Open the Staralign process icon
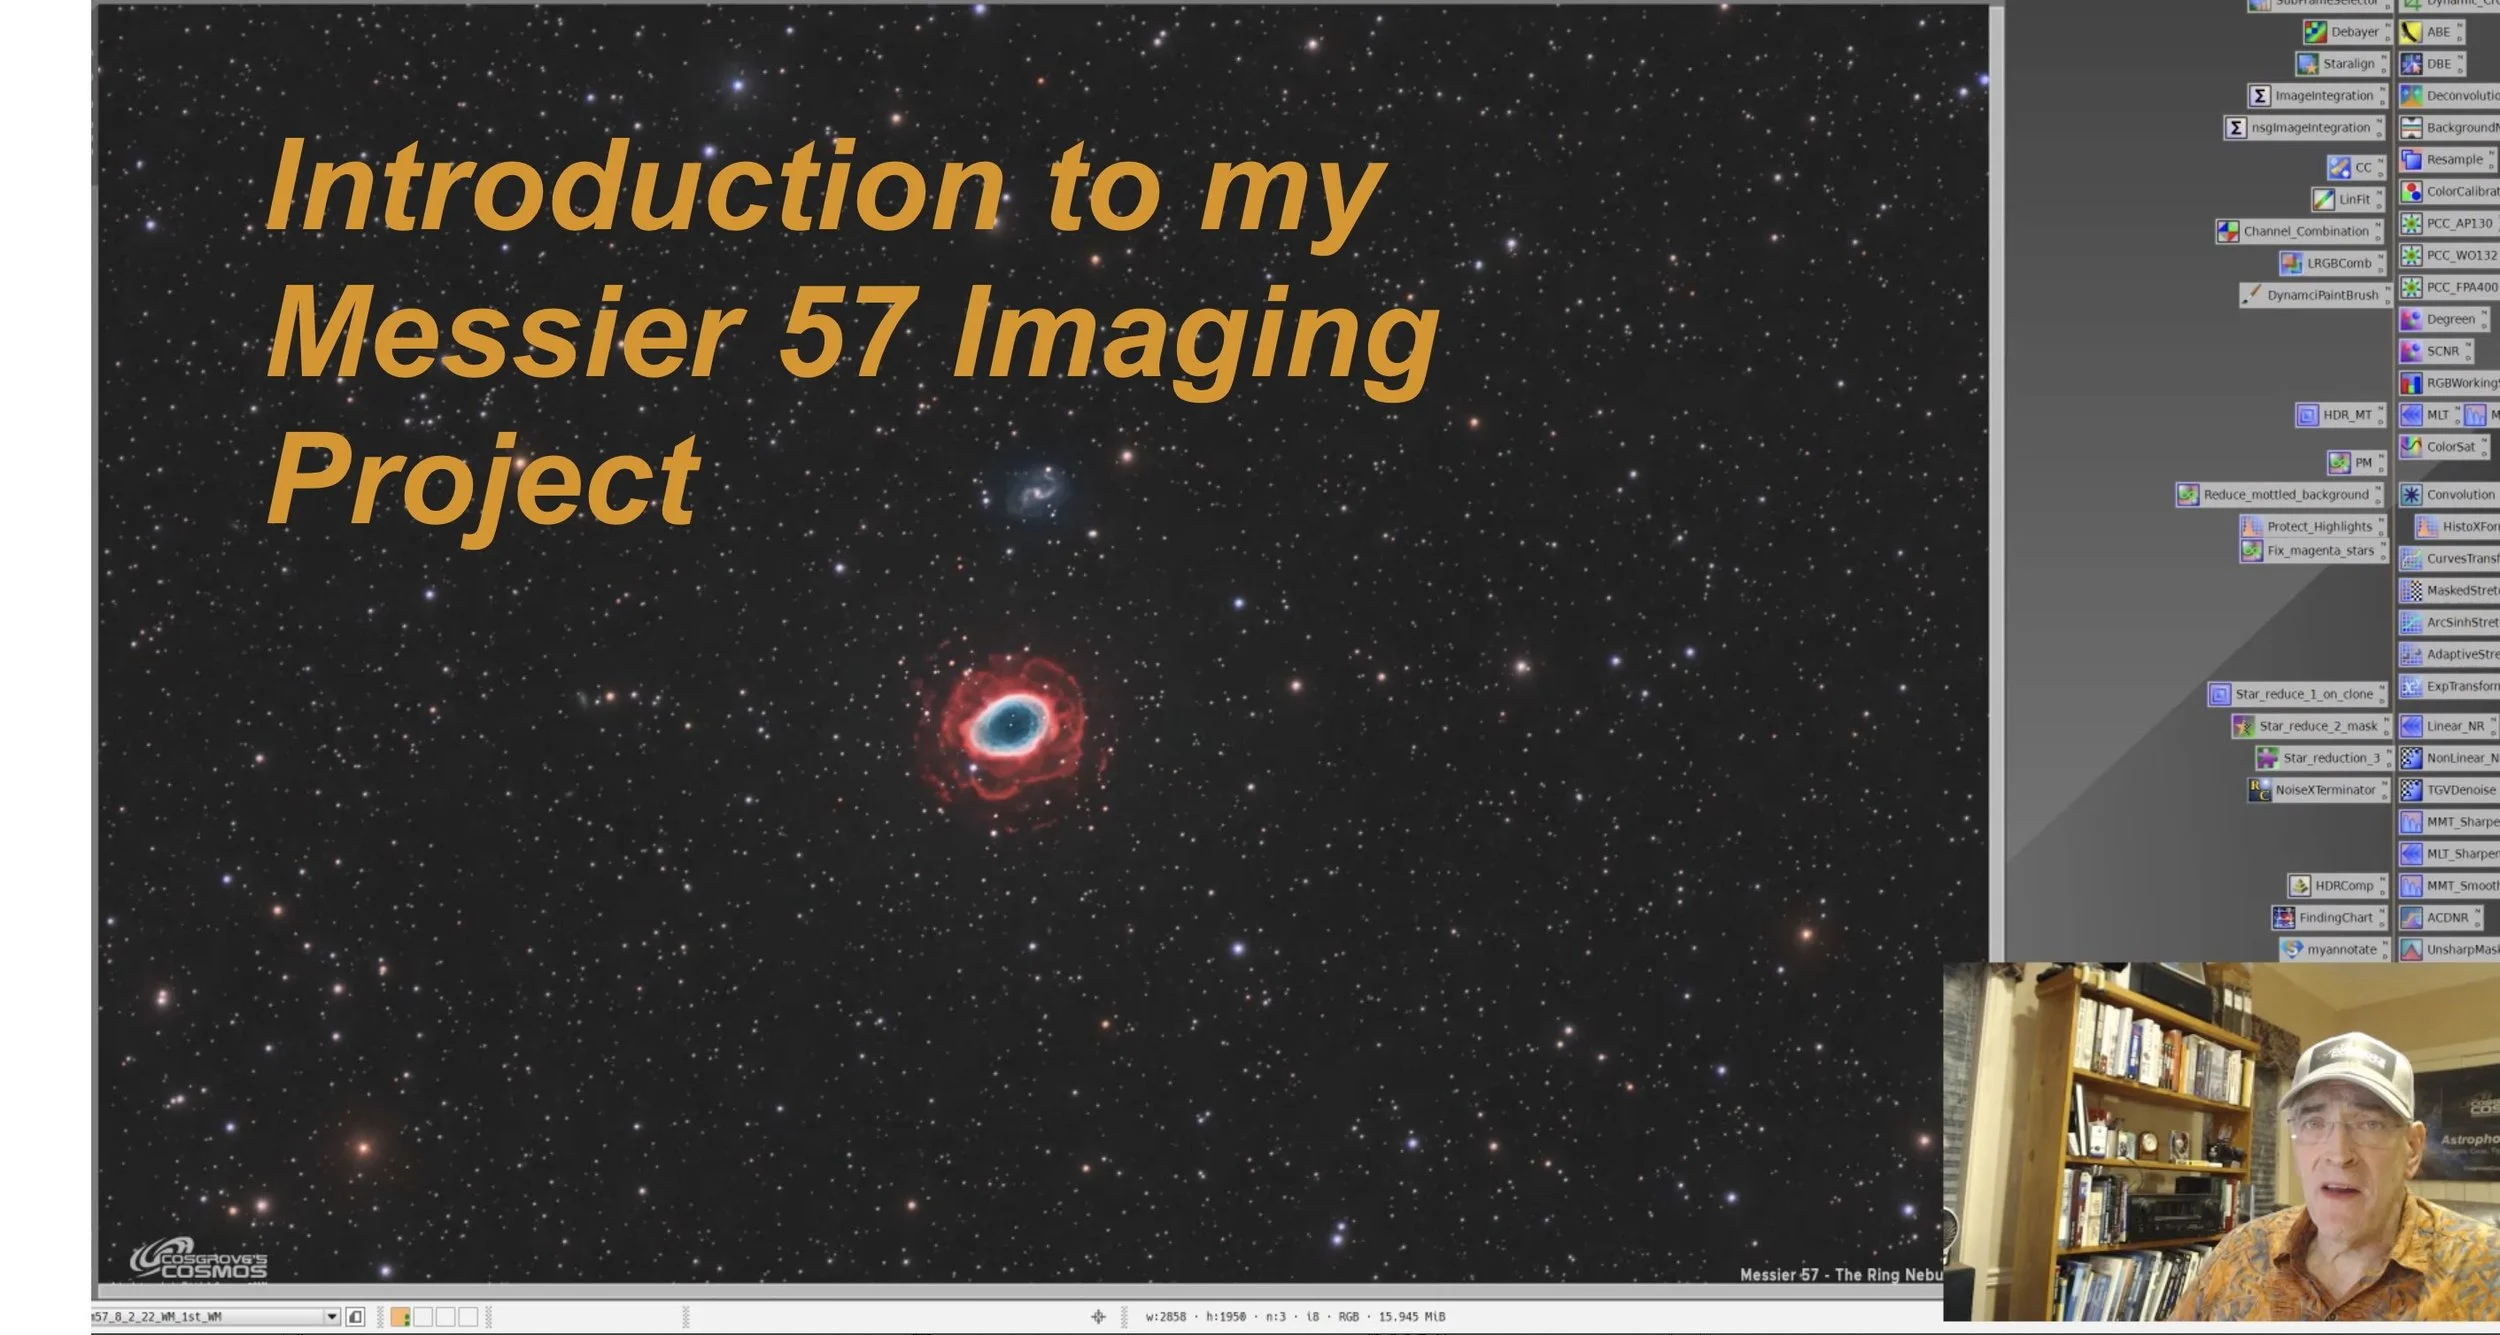The width and height of the screenshot is (2500, 1335). (x=2307, y=64)
